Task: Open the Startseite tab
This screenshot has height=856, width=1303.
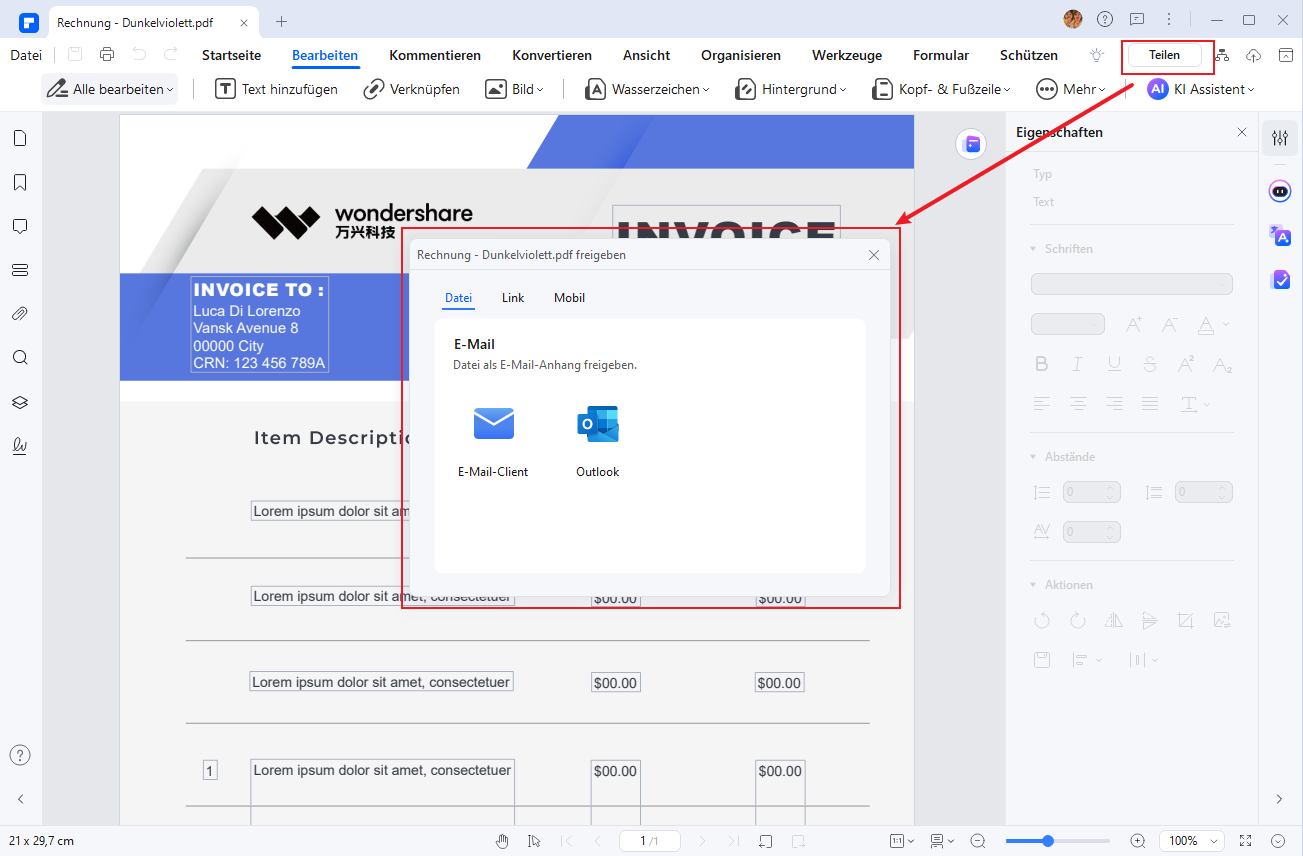Action: click(232, 55)
